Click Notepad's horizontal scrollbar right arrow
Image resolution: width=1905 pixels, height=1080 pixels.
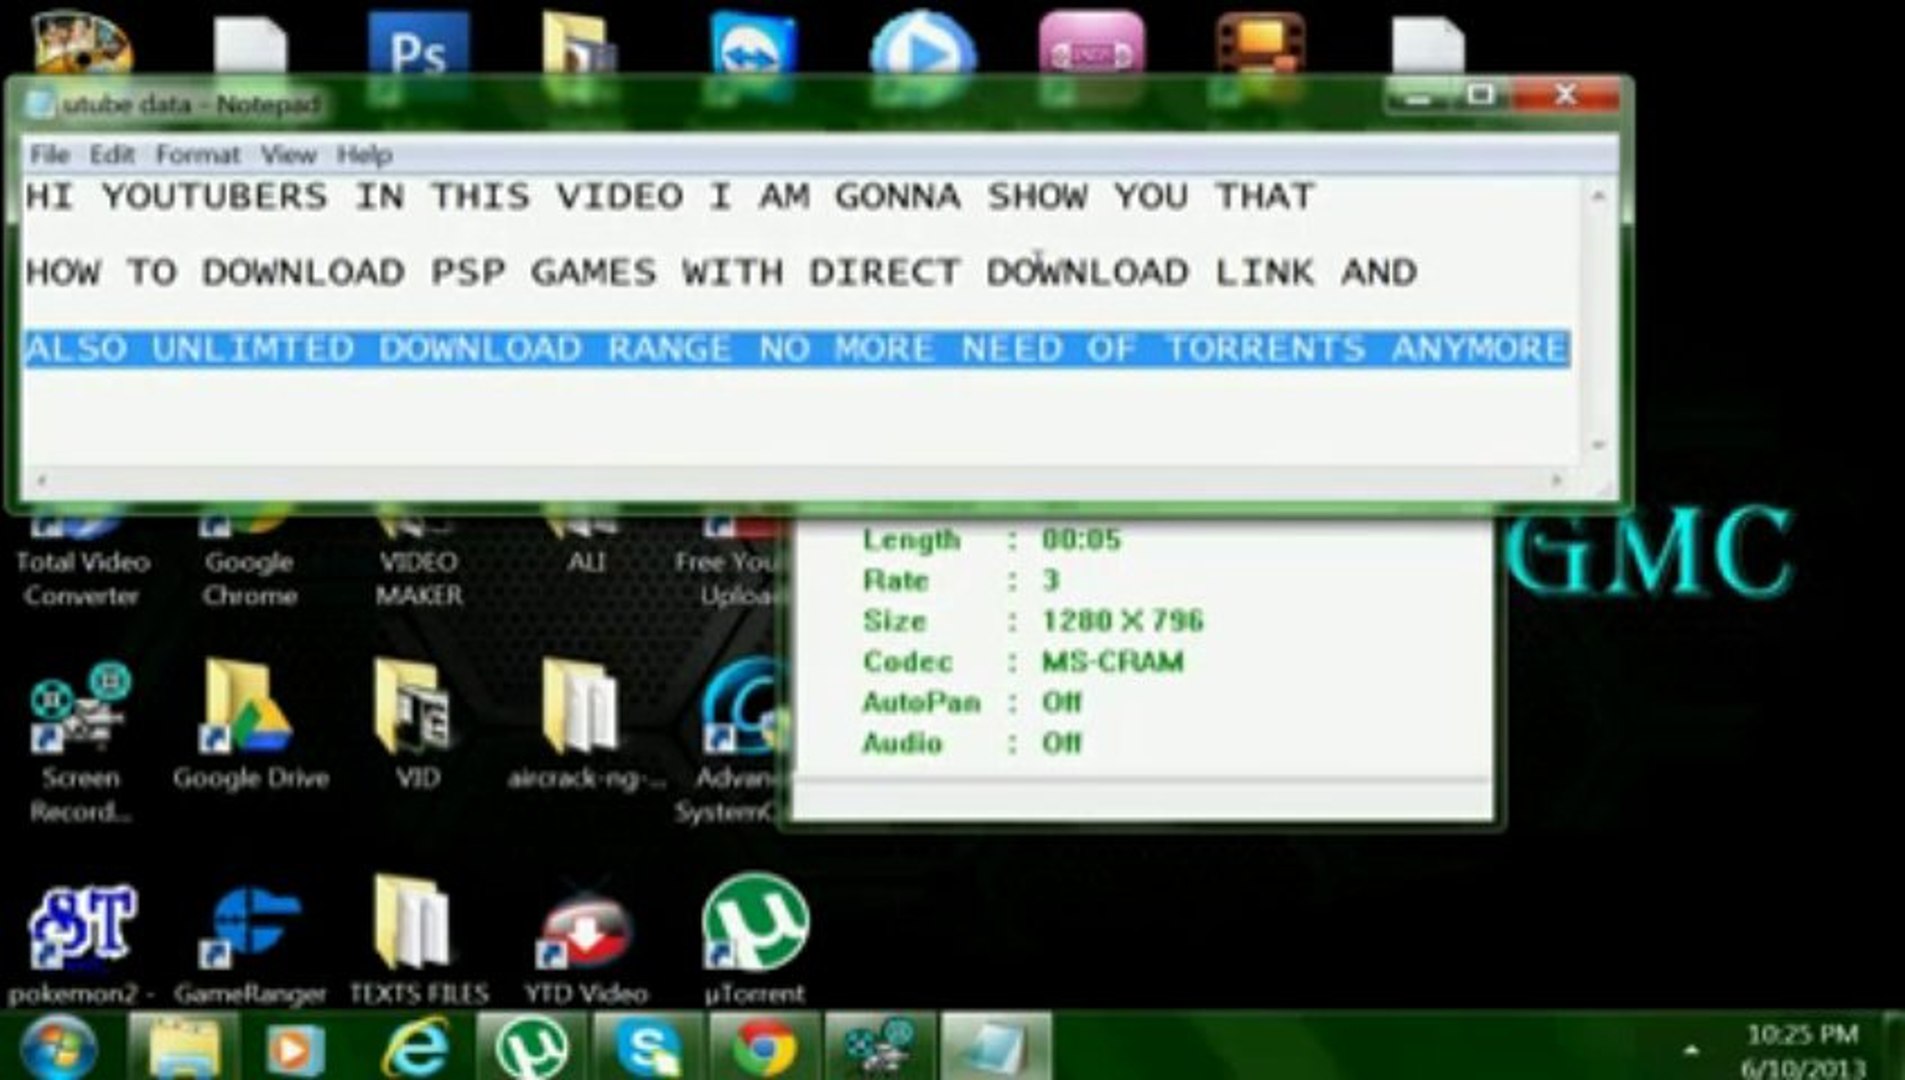[x=1556, y=481]
